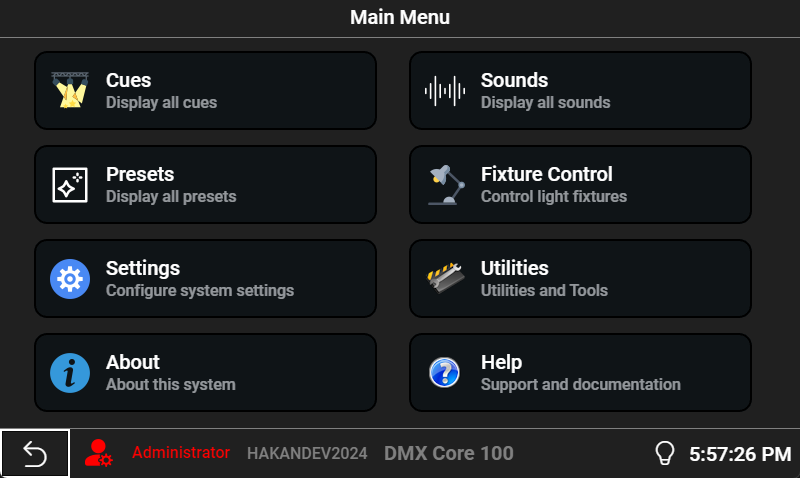
Task: Click the blue gear Settings icon
Action: [x=70, y=279]
